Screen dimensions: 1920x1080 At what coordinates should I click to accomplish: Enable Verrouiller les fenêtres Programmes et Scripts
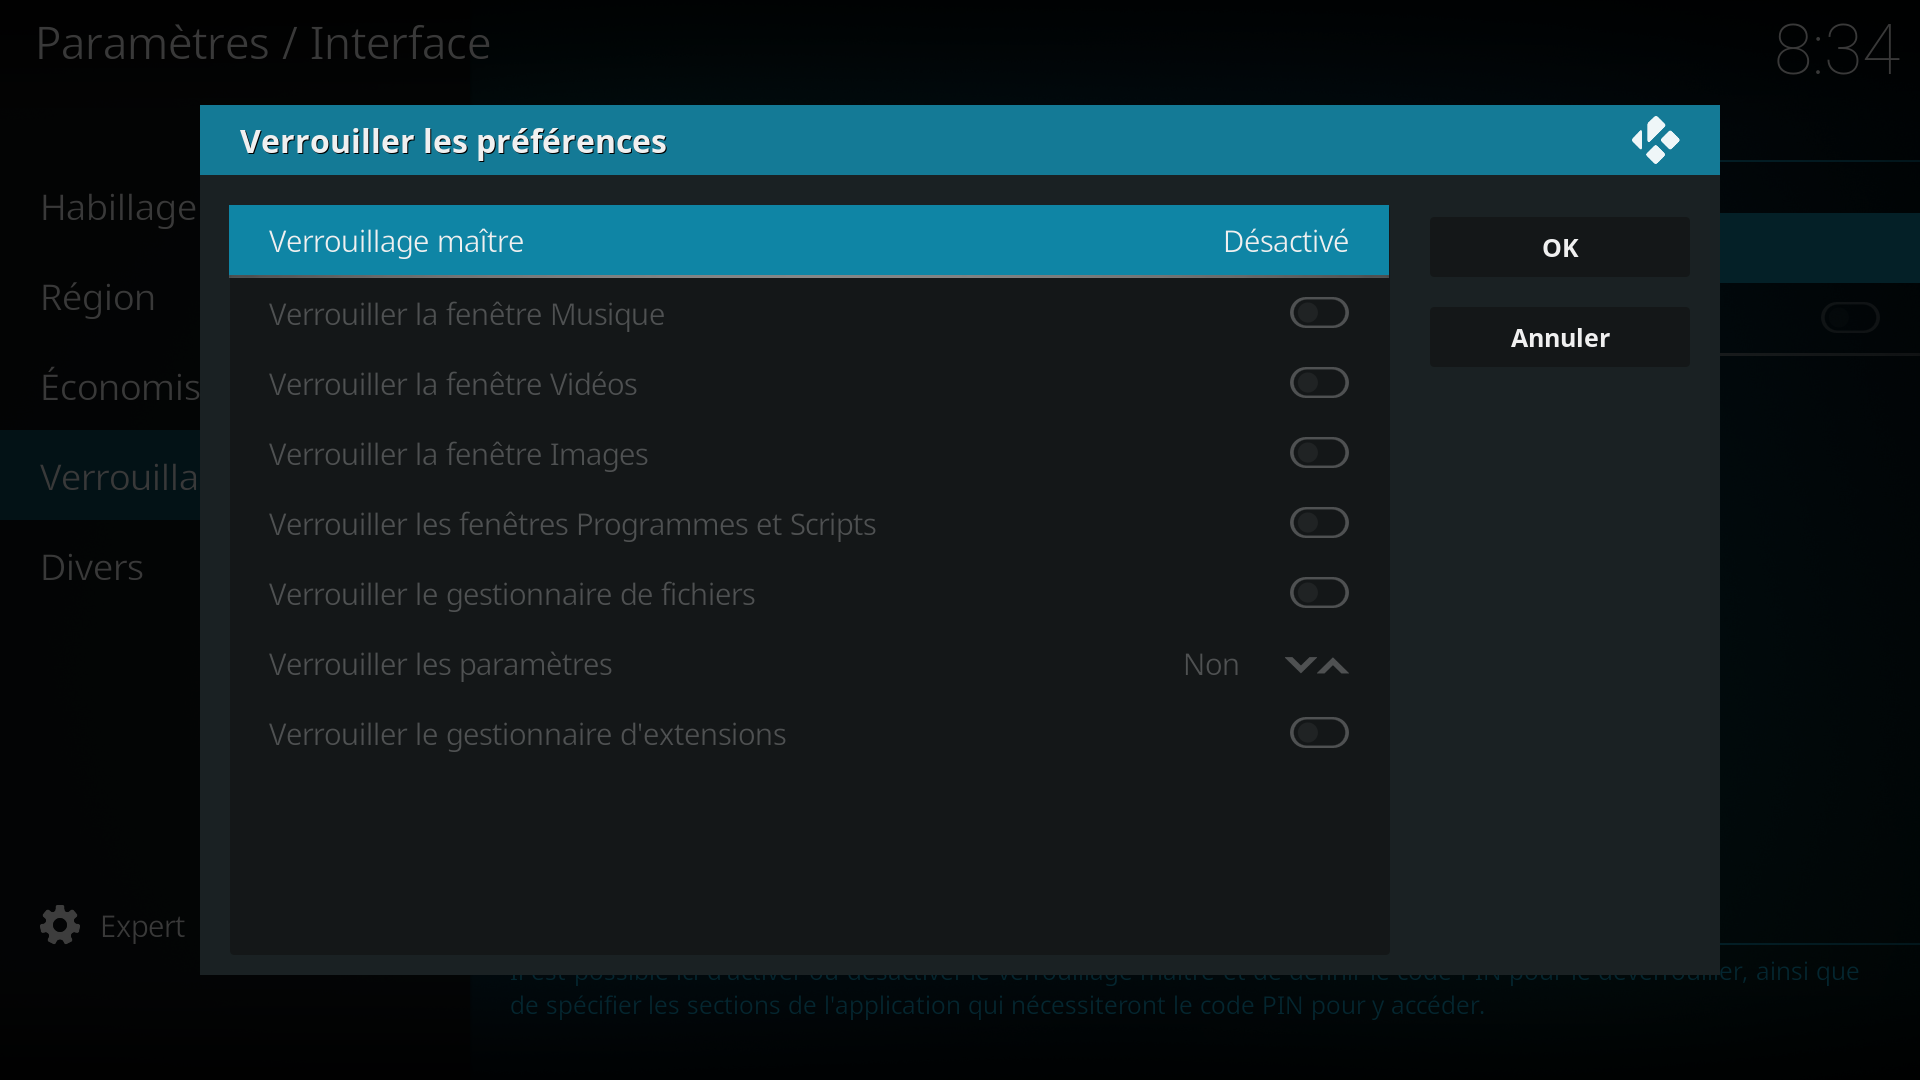coord(1319,523)
